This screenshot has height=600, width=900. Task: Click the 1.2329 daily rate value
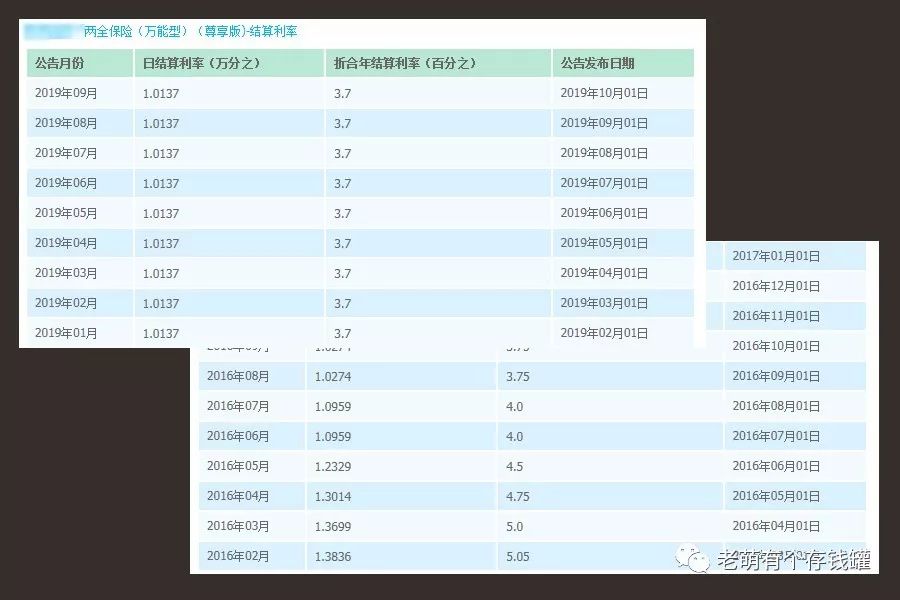[333, 466]
